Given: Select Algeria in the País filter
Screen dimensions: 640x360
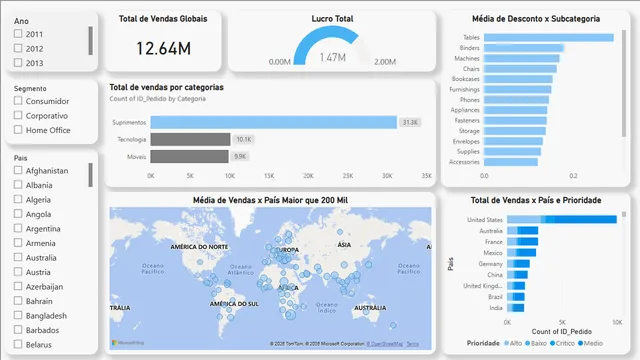Looking at the screenshot, I should [x=18, y=199].
